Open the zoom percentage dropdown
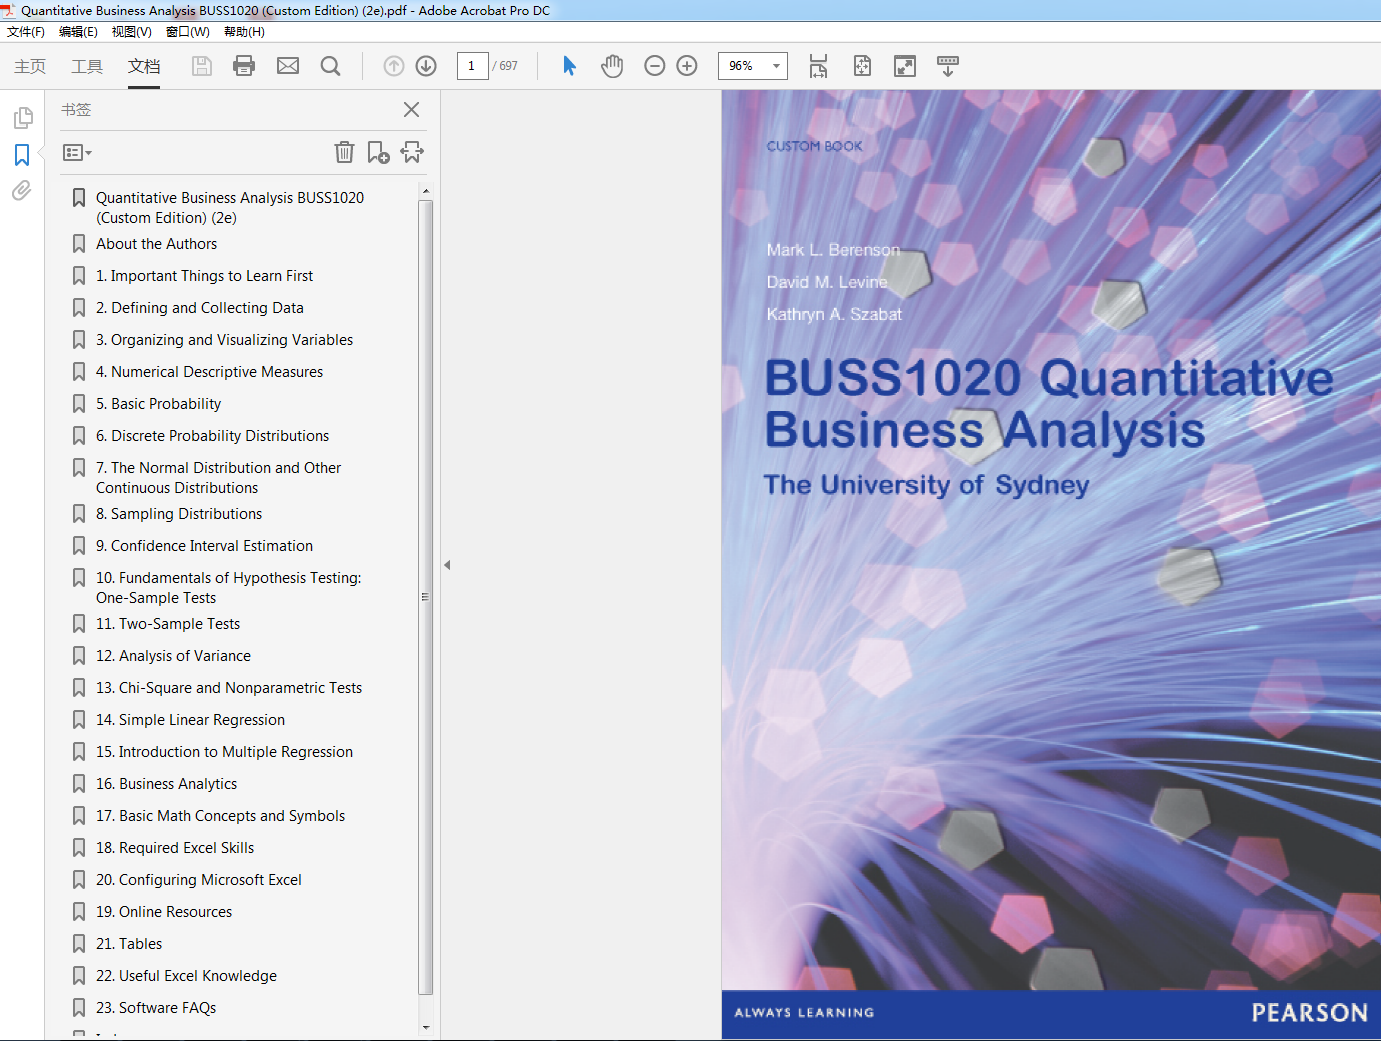 click(776, 66)
